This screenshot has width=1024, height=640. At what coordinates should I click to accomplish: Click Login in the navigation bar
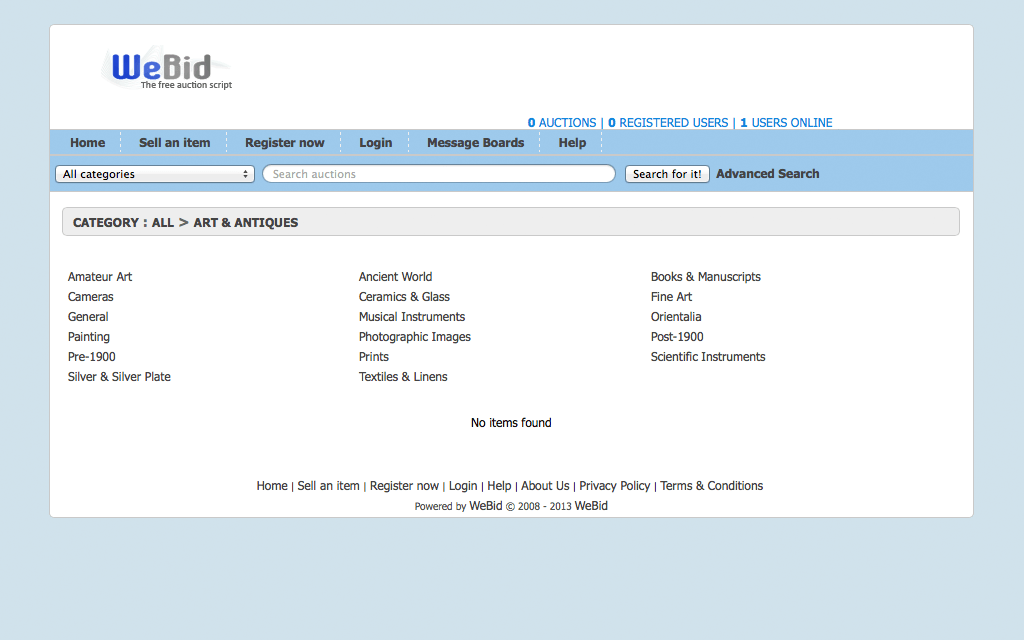pyautogui.click(x=375, y=143)
